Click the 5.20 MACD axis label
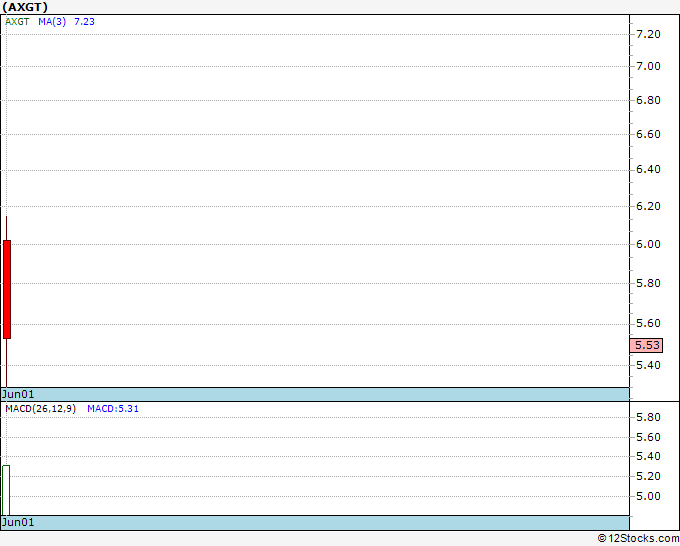This screenshot has width=680, height=546. [648, 476]
